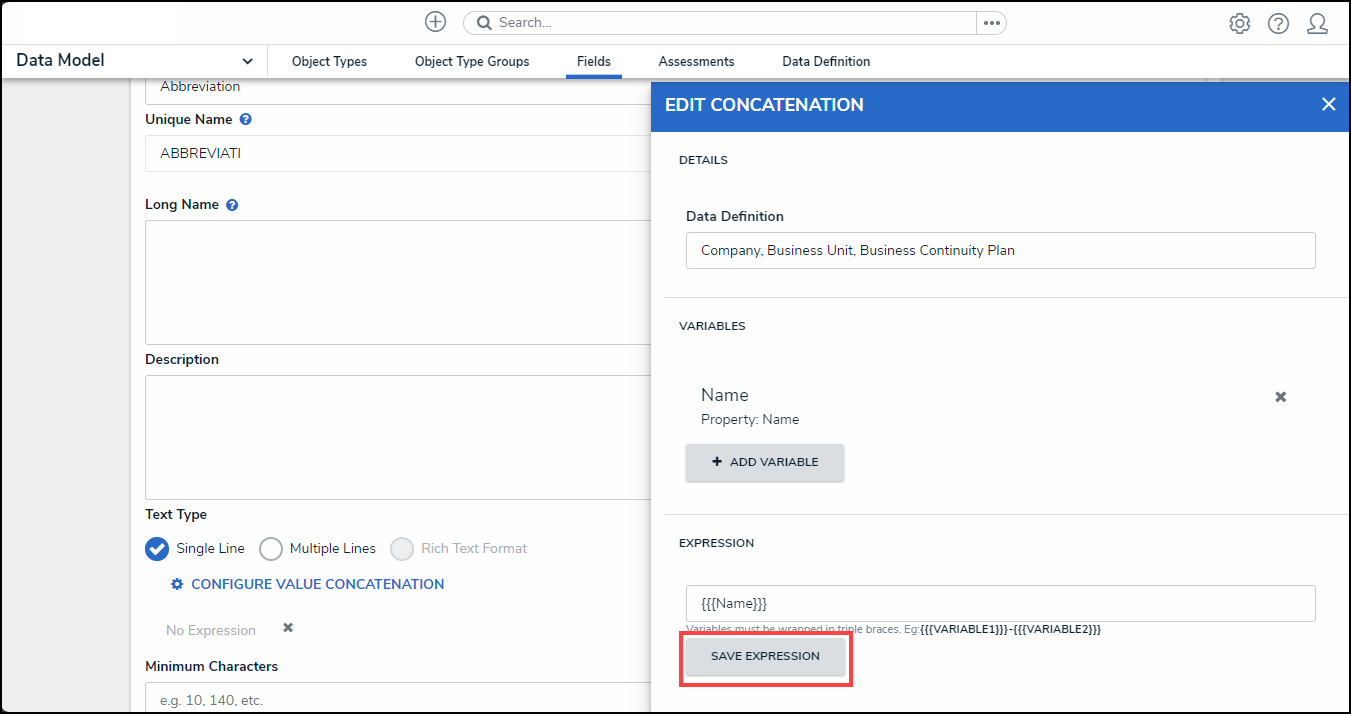This screenshot has height=714, width=1351.
Task: Switch to the Assessments tab
Action: 696,62
